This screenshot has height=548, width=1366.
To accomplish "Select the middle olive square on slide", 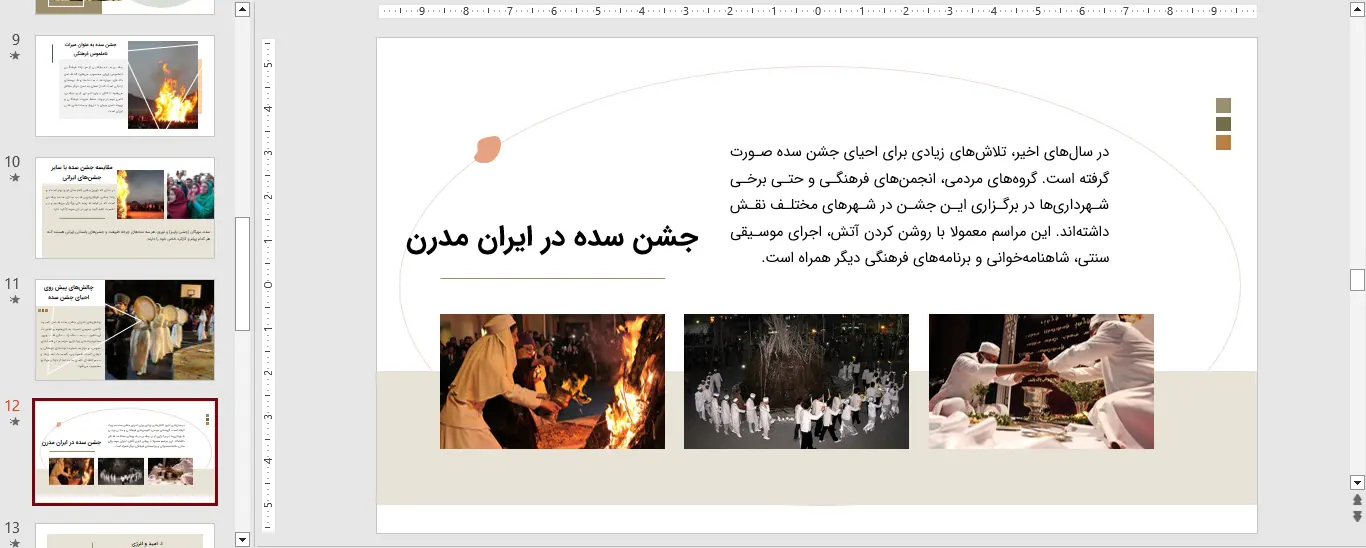I will coord(1223,124).
